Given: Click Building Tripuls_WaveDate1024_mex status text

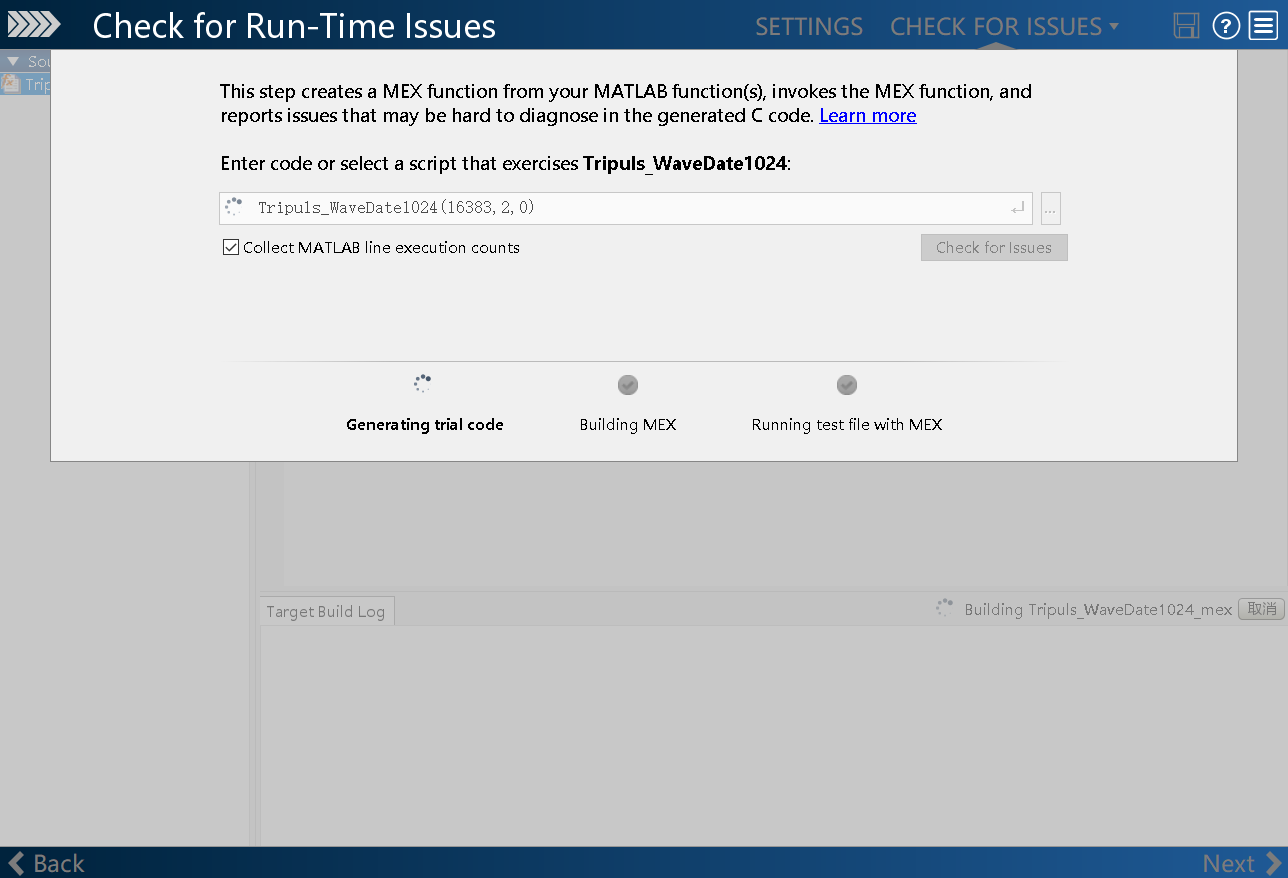Looking at the screenshot, I should click(1098, 609).
